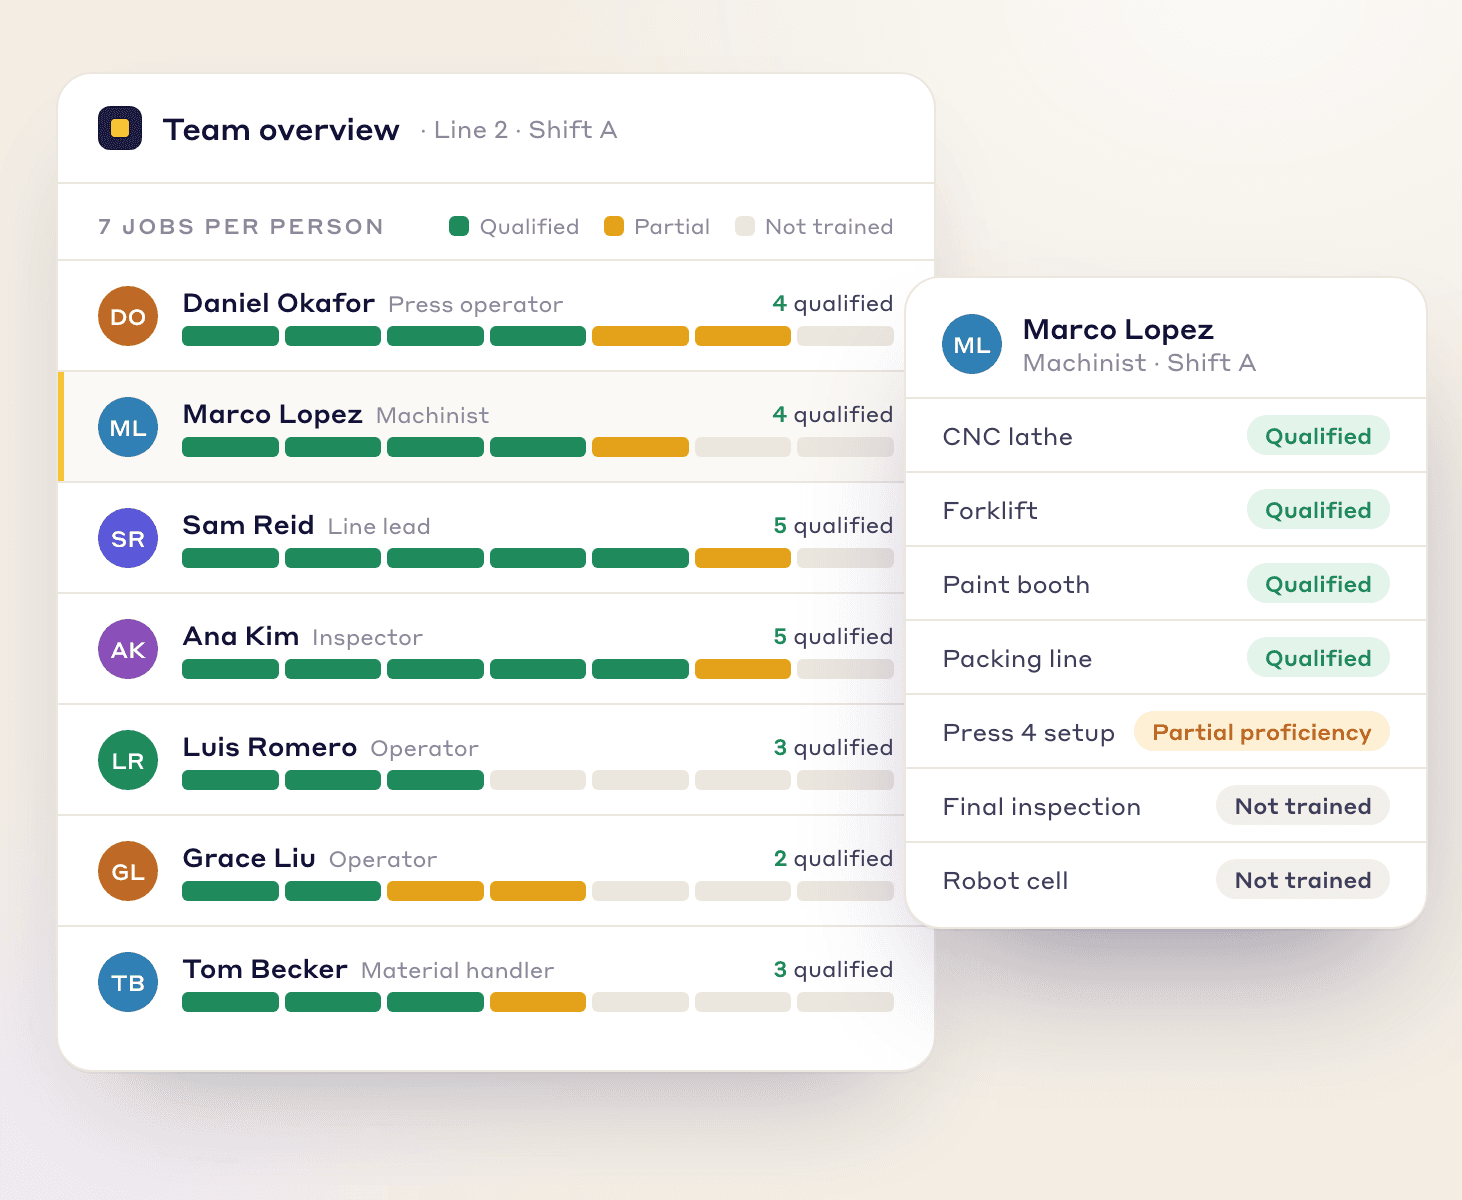Click the "Final inspection" job label

click(1042, 806)
